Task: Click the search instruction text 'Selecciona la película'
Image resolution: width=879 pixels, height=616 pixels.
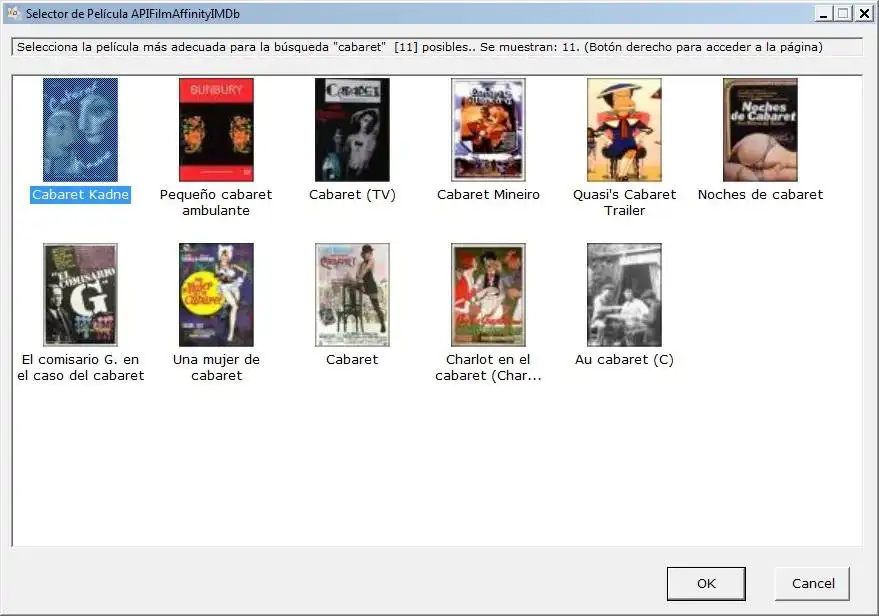Action: coord(419,47)
